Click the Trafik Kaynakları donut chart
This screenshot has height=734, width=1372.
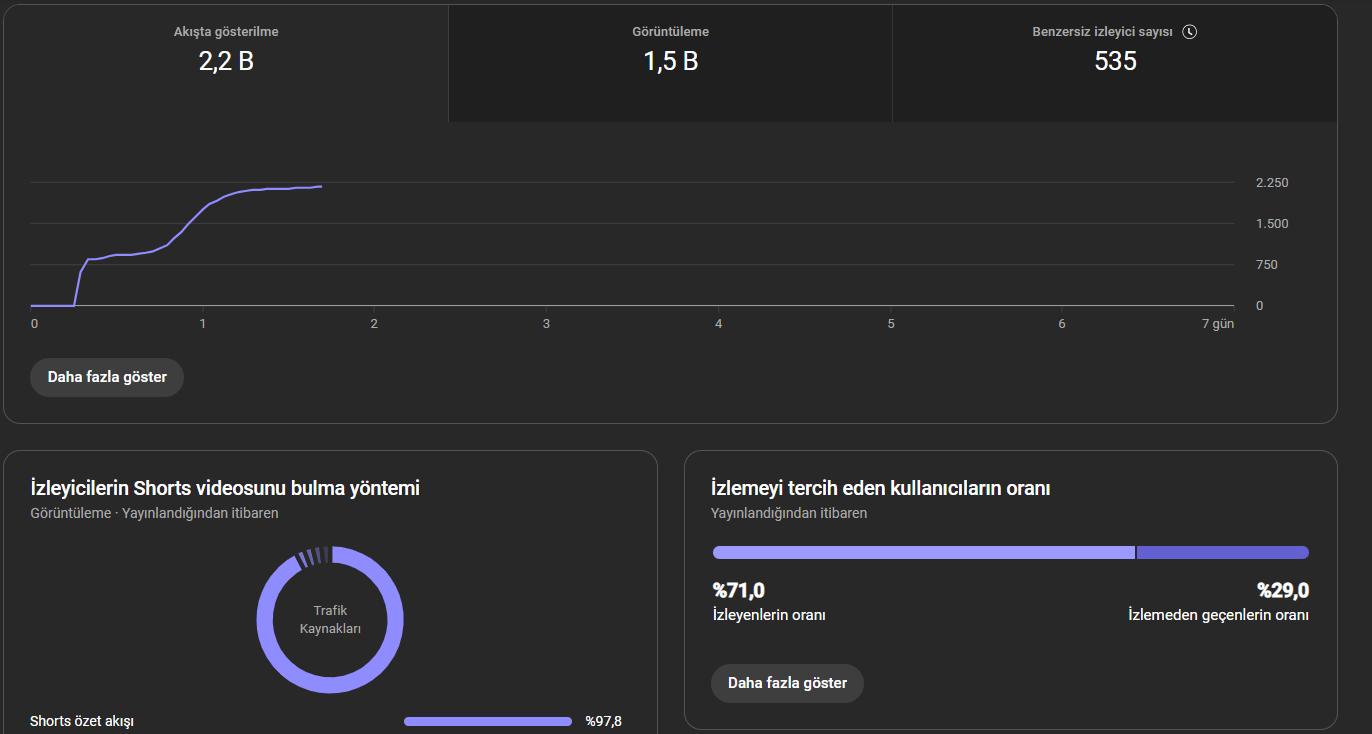(x=330, y=620)
